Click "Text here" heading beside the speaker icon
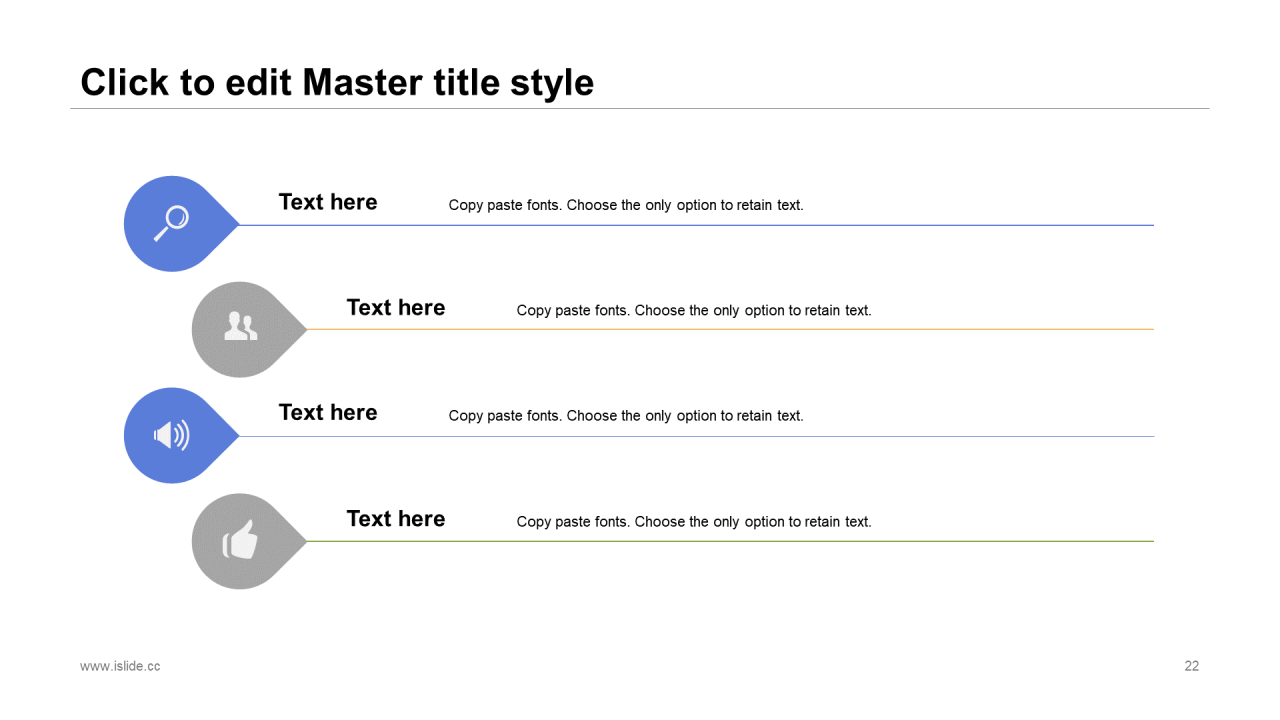This screenshot has height=720, width=1280. click(328, 413)
